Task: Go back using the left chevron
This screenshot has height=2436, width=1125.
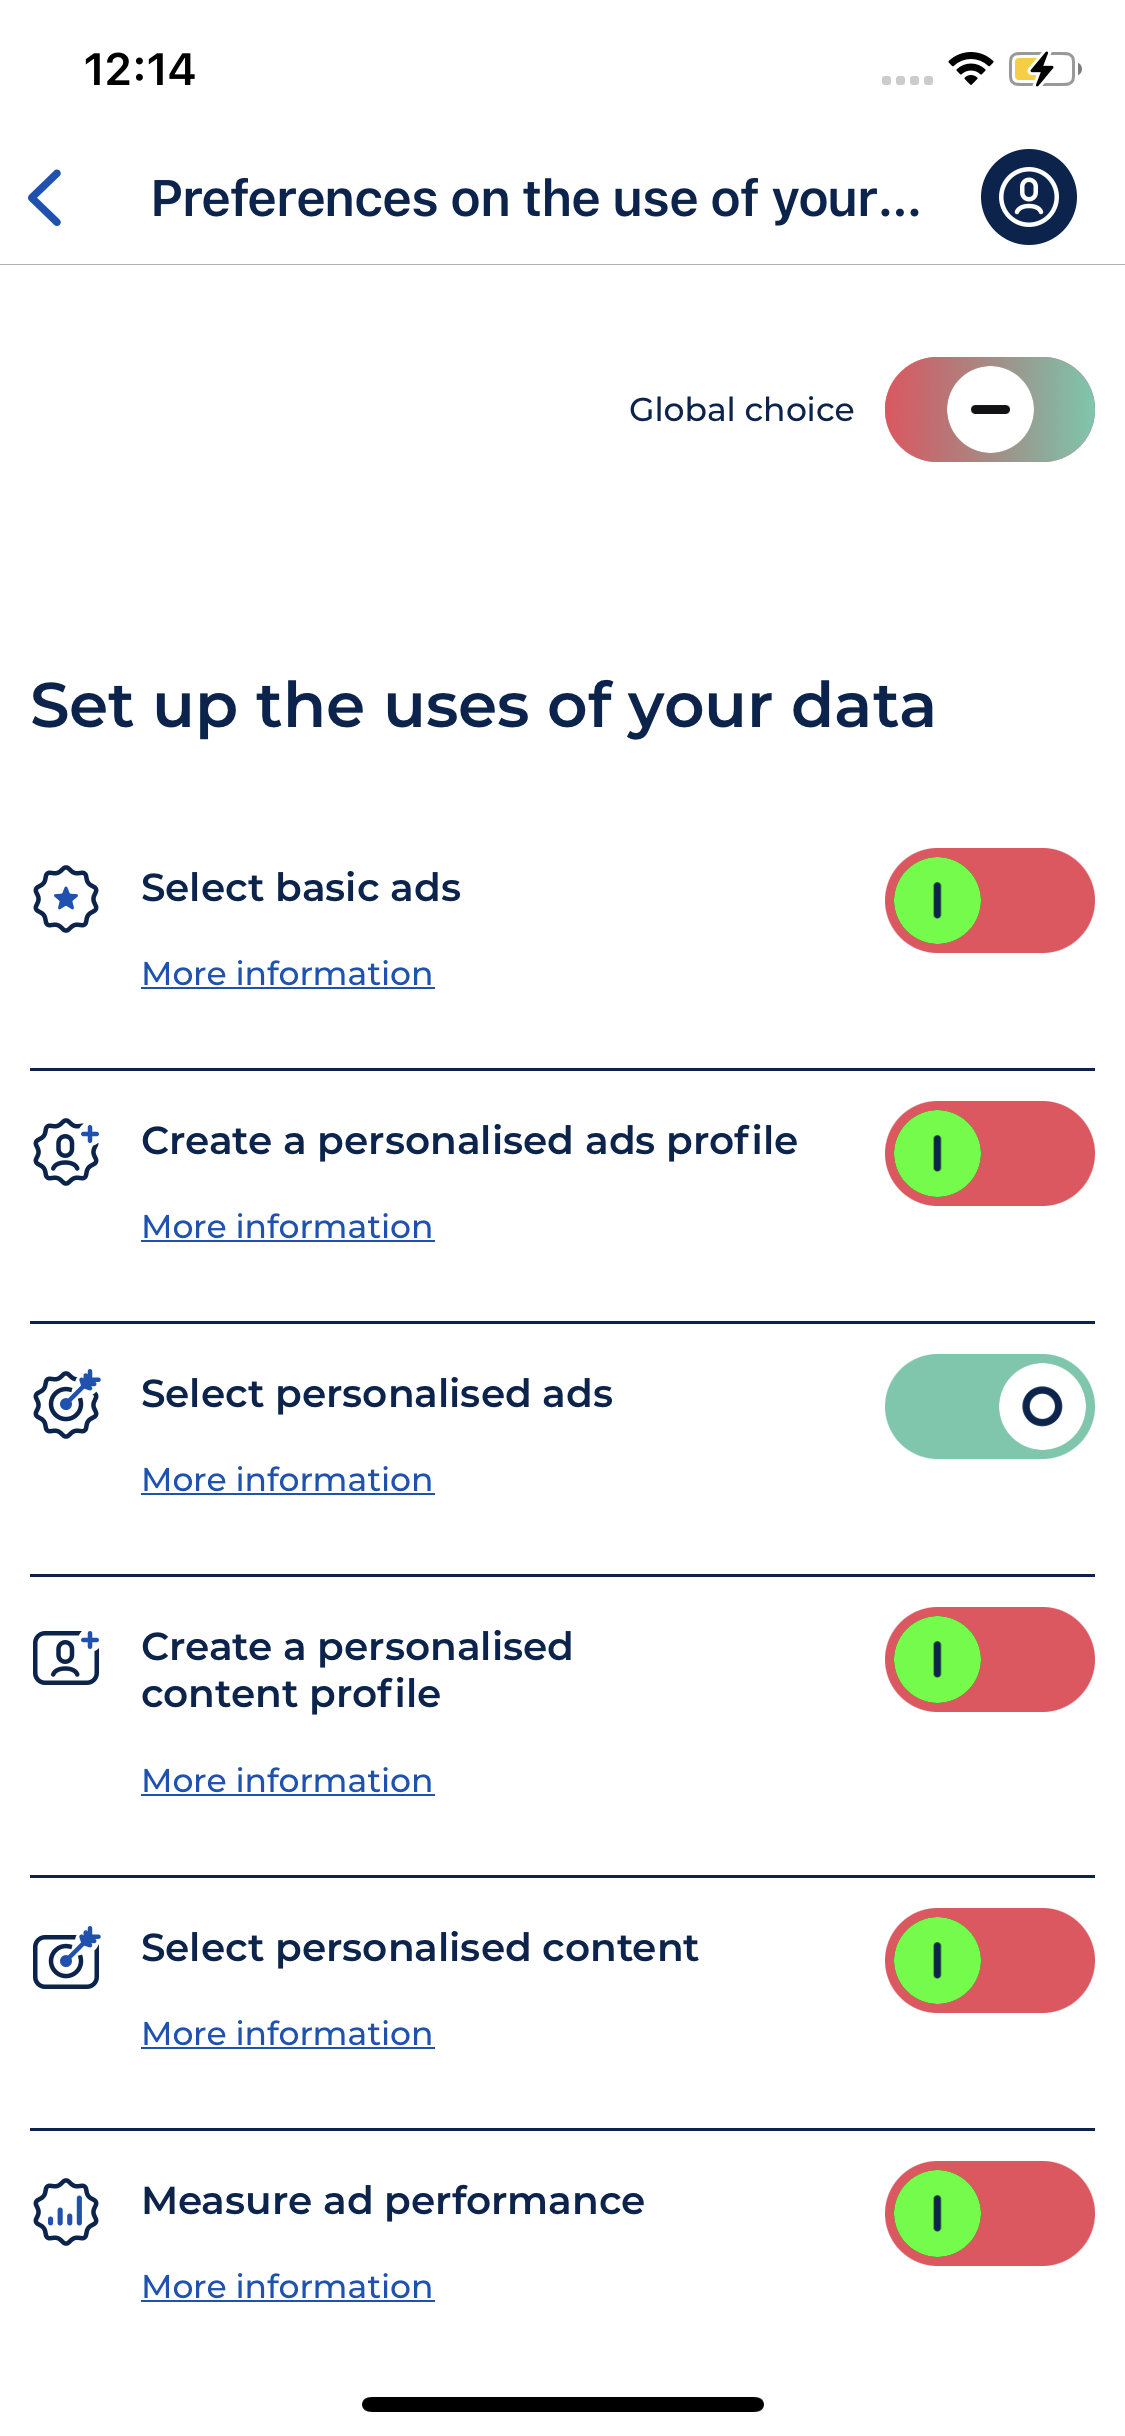Action: tap(46, 198)
